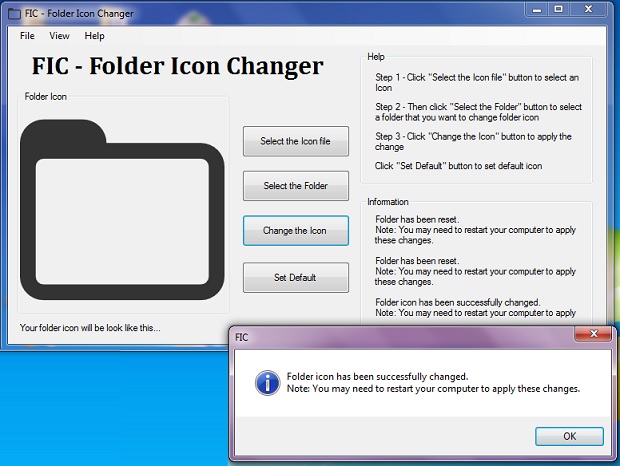This screenshot has width=620, height=466.
Task: Click the FIC app icon in title bar
Action: [x=15, y=14]
